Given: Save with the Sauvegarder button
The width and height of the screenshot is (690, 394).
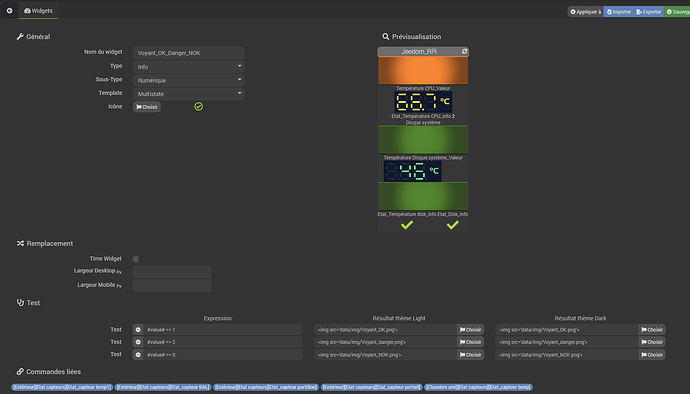Looking at the screenshot, I should coord(677,12).
